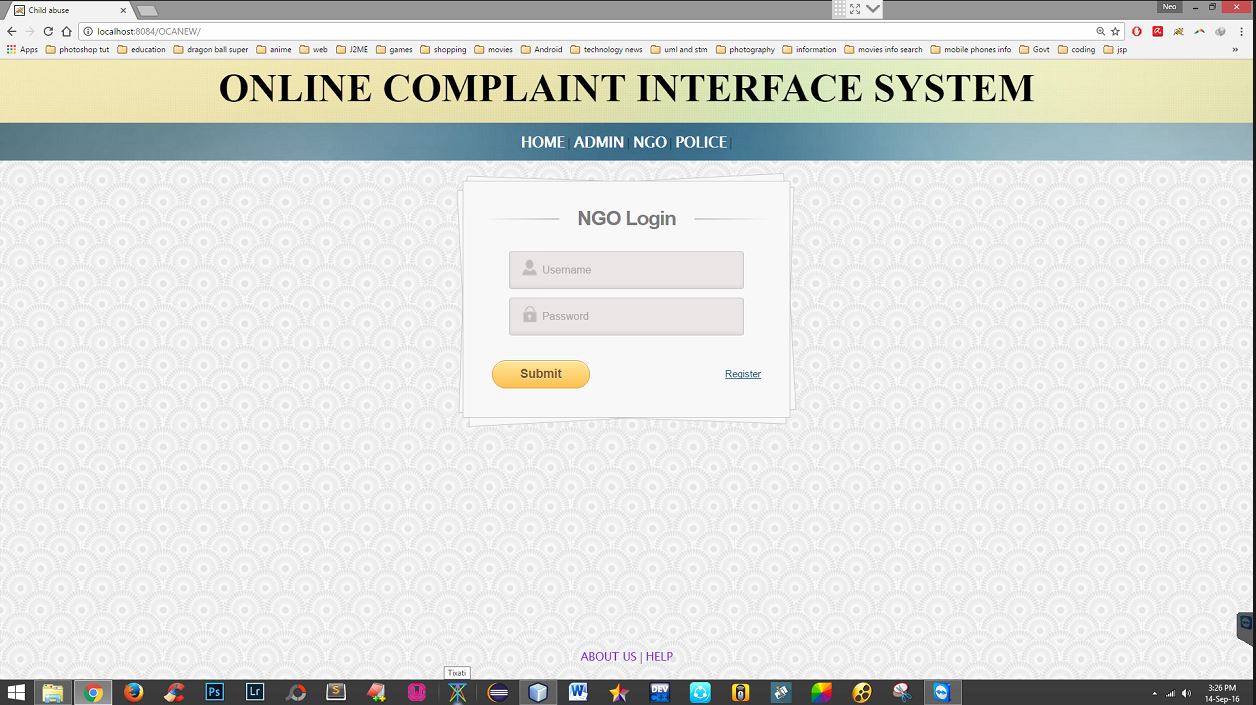
Task: Click the browser Forward arrow
Action: pos(29,32)
